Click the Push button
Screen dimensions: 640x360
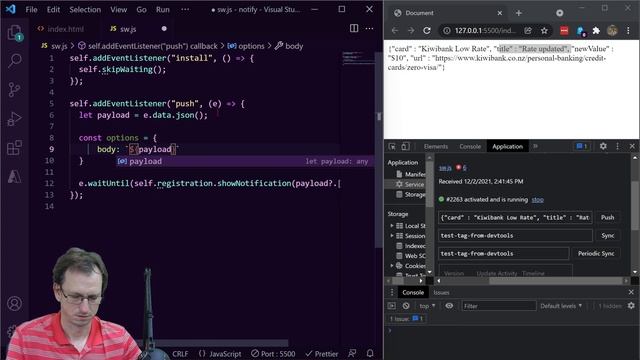click(x=607, y=218)
